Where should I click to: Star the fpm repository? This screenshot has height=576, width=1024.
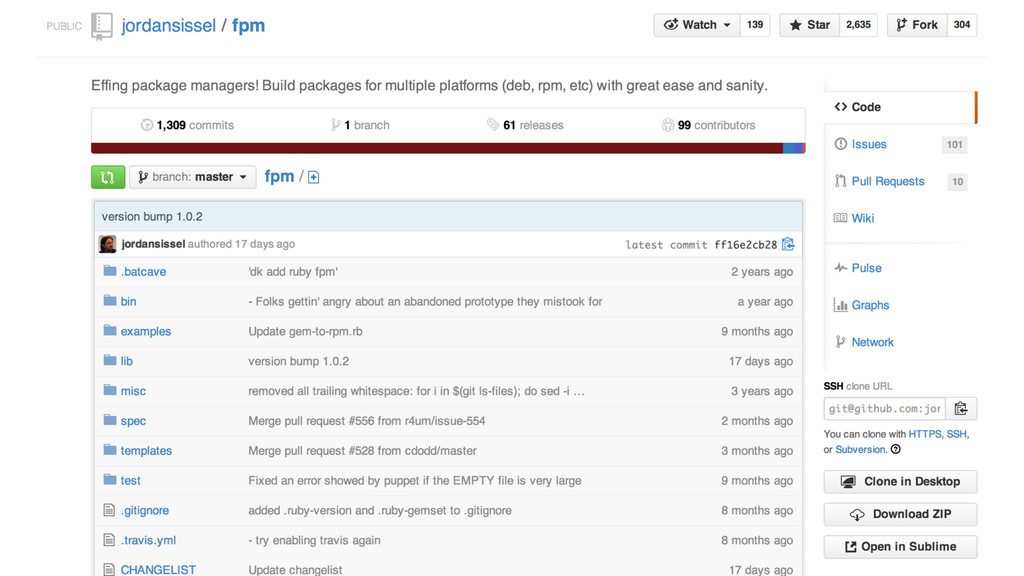[x=809, y=25]
